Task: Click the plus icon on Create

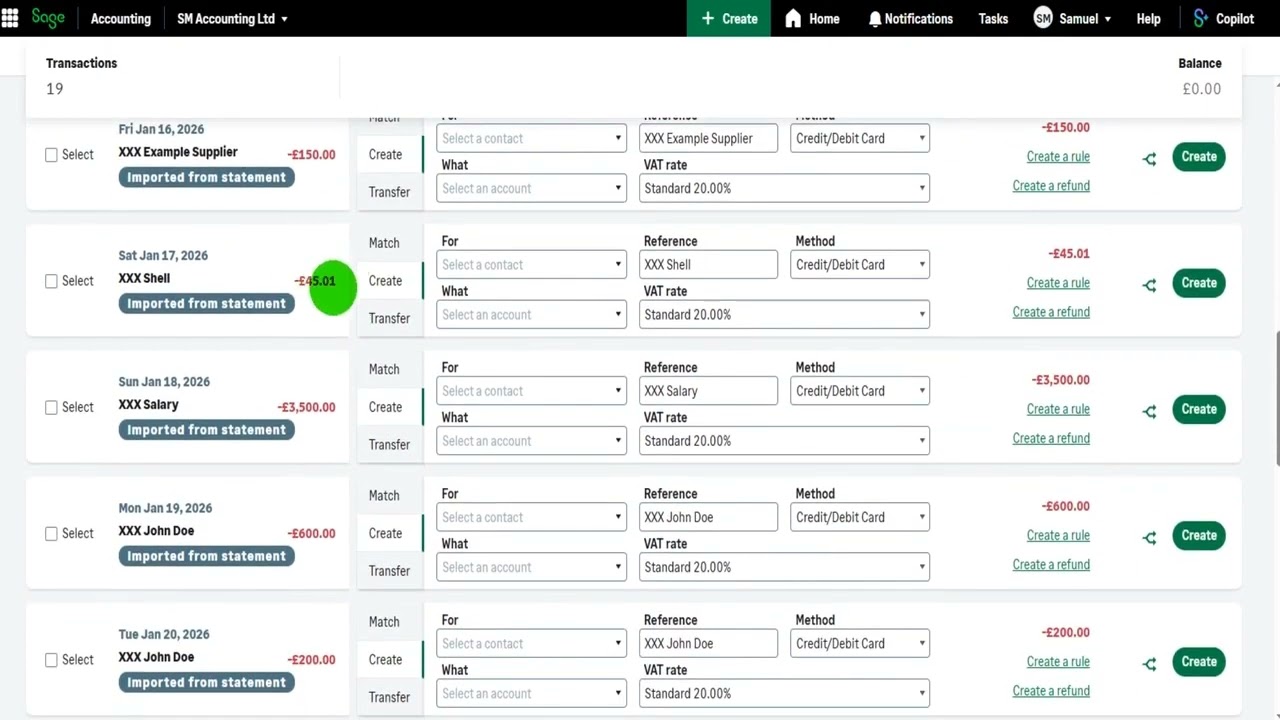Action: tap(708, 18)
